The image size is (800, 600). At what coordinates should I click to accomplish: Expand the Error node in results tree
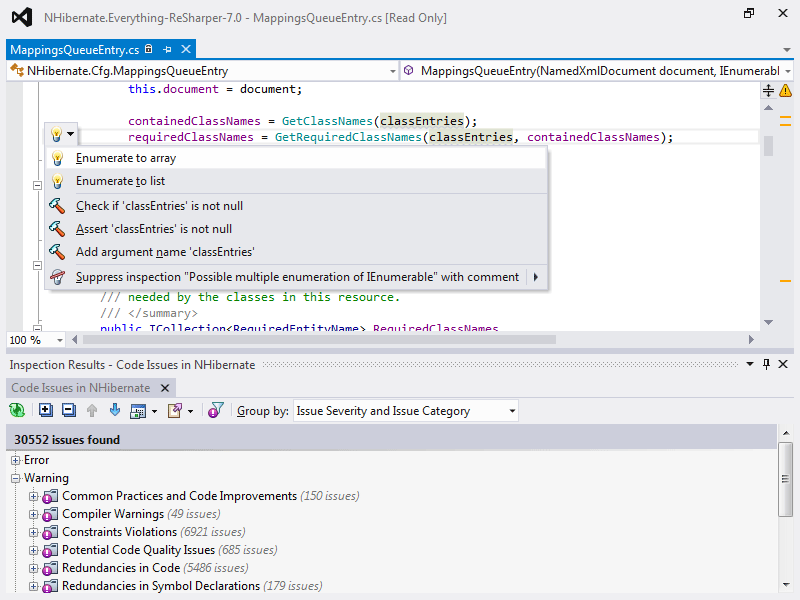pyautogui.click(x=16, y=460)
